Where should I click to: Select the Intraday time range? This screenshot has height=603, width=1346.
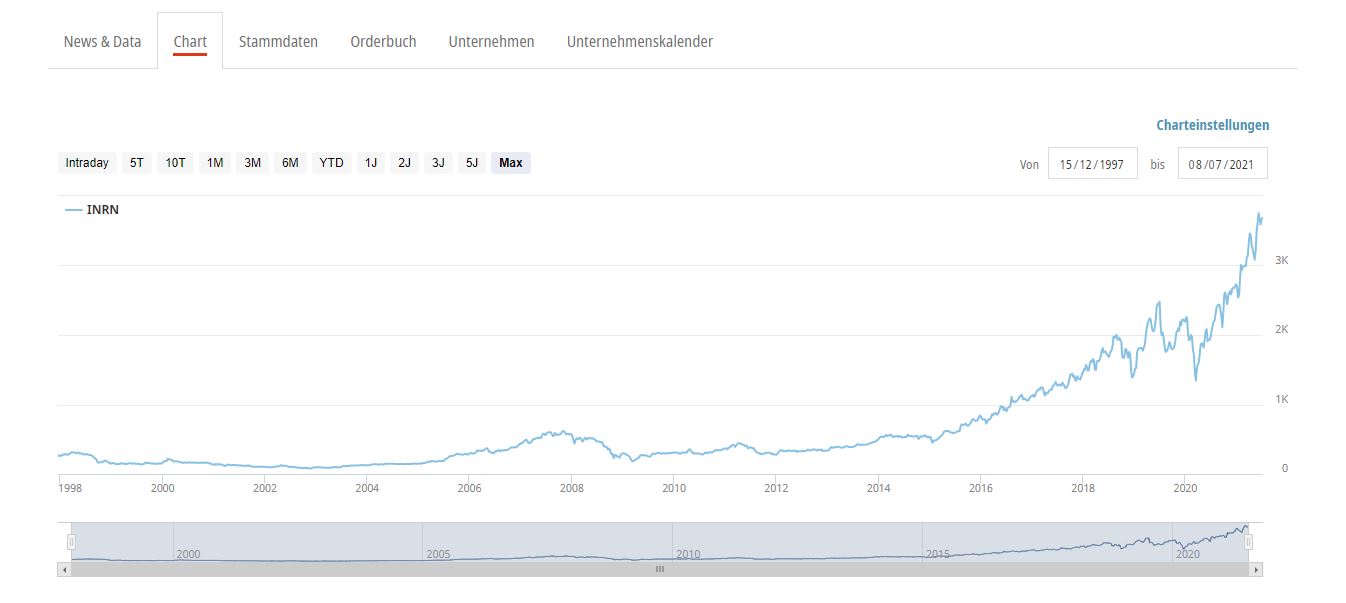87,163
